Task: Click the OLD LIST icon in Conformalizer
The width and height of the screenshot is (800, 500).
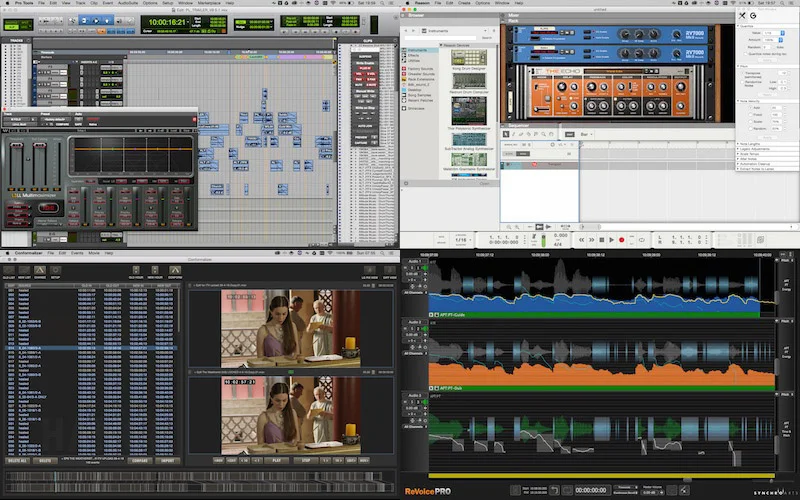Action: click(9, 270)
